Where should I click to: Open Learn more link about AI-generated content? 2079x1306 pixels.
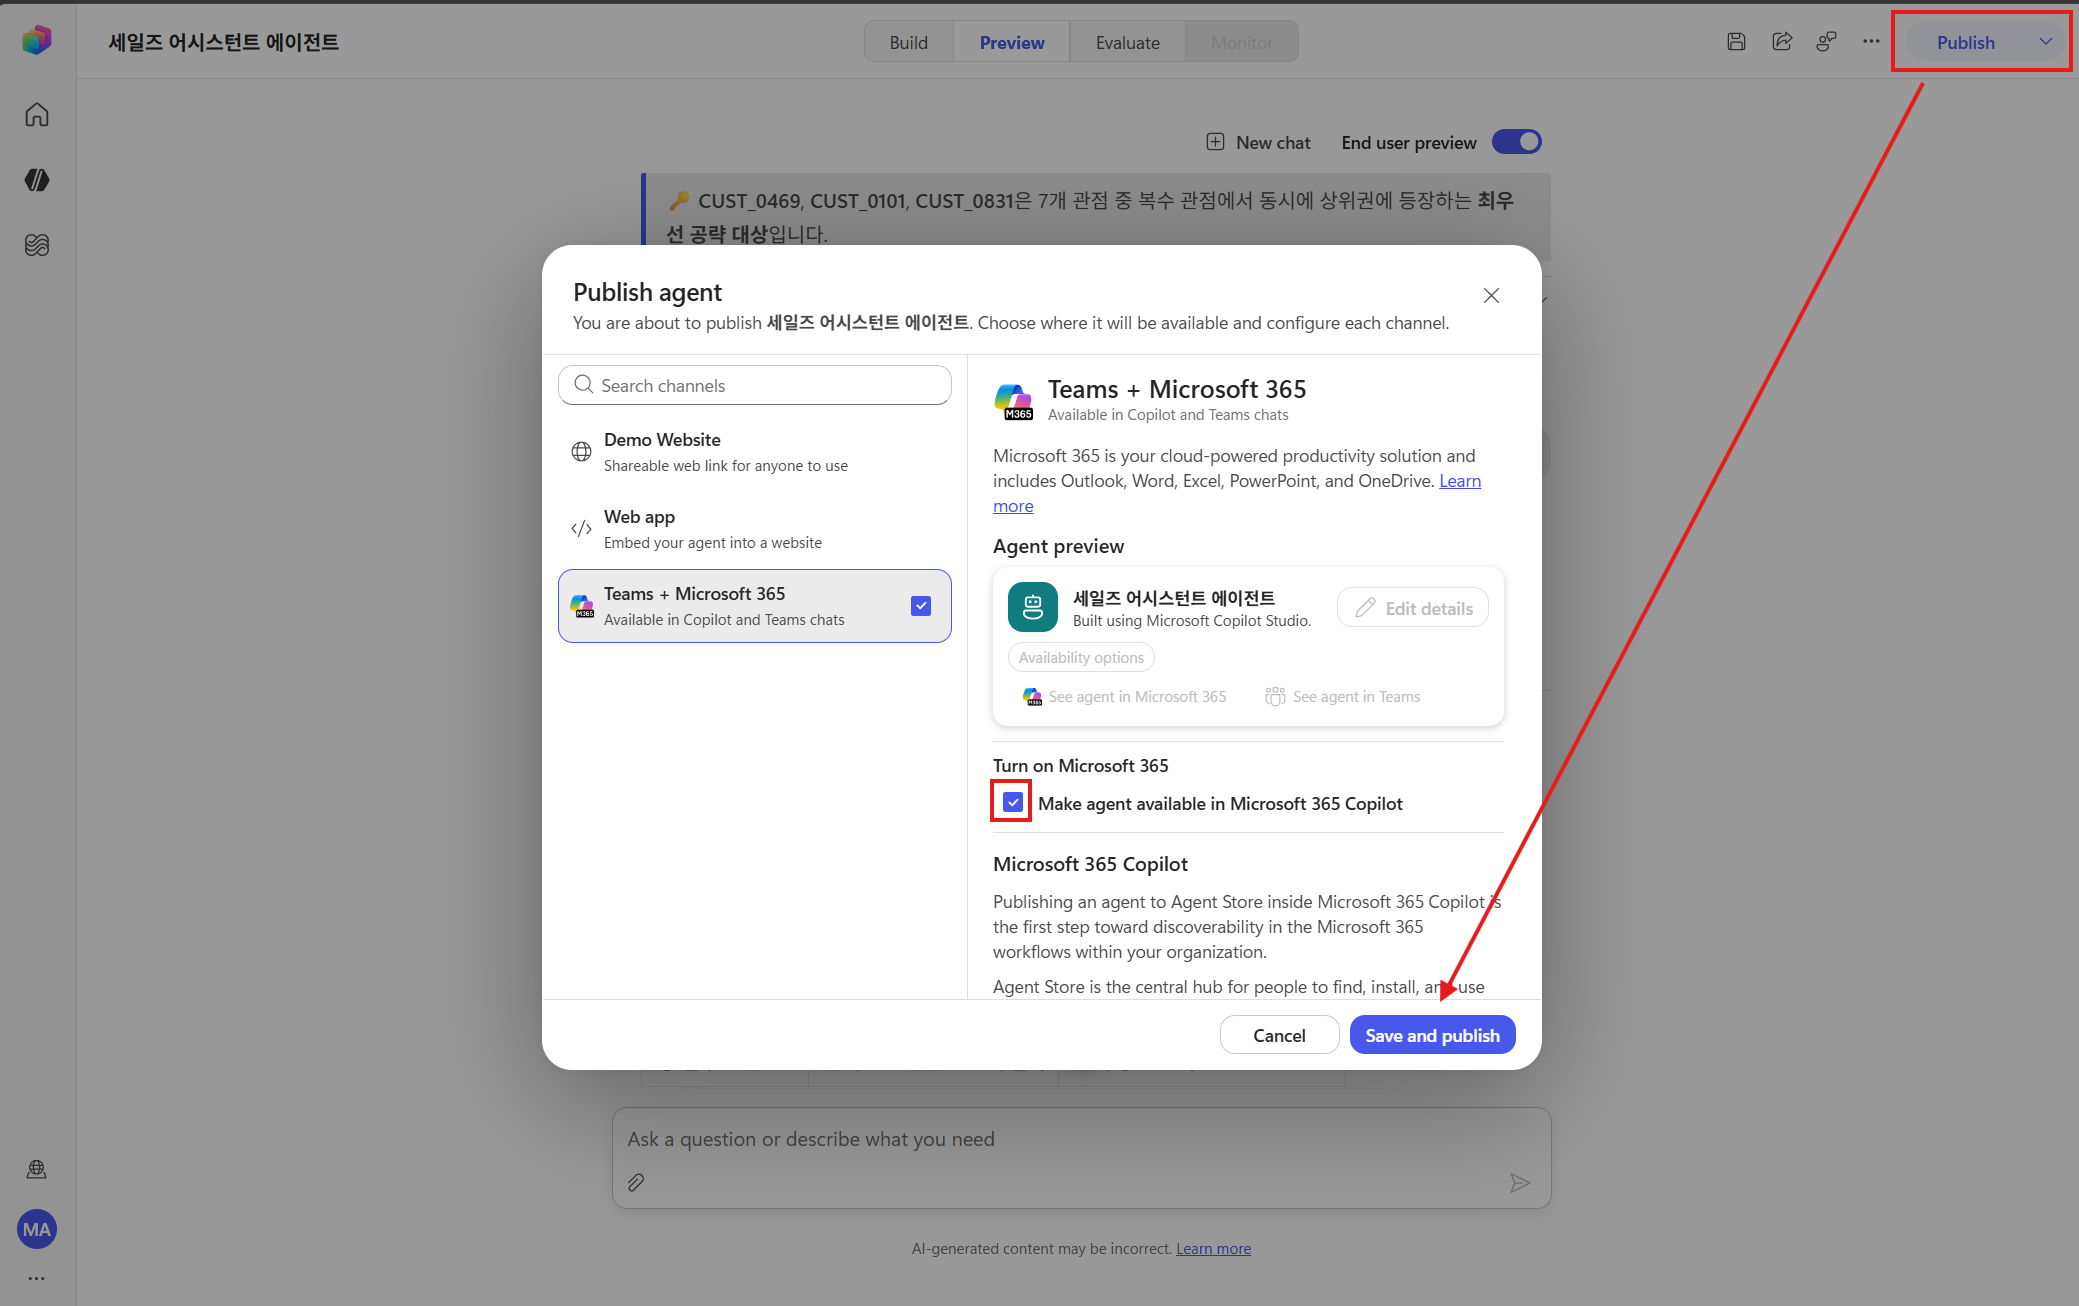[x=1213, y=1248]
